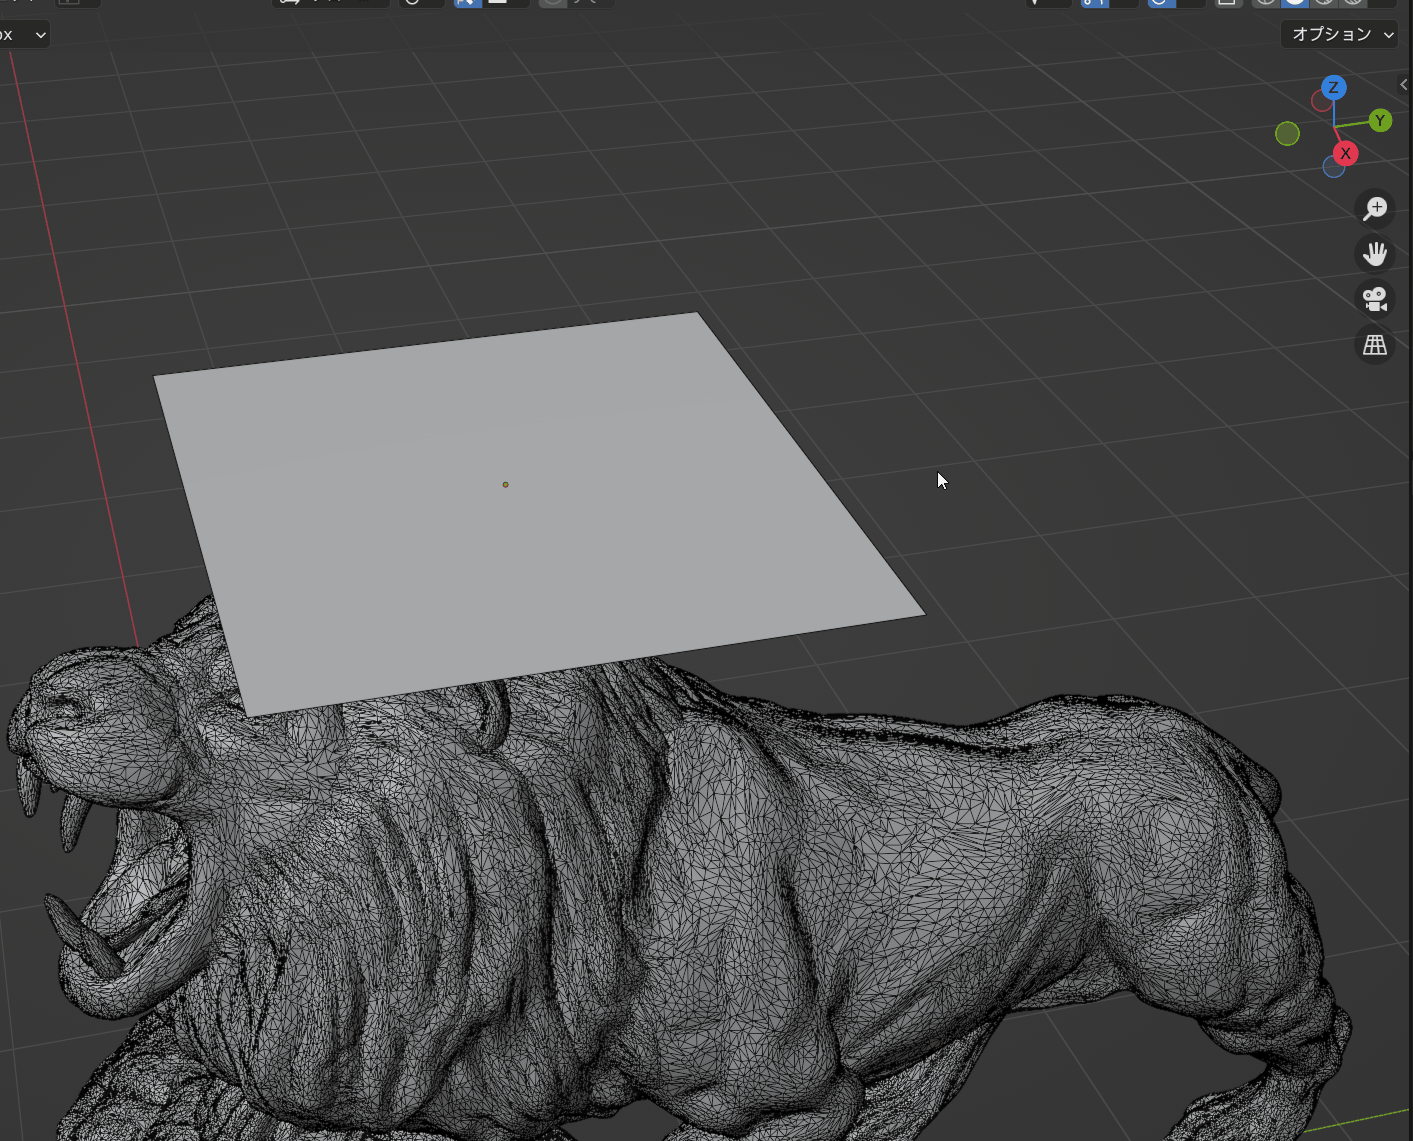
Task: Open the dropdown ending in 'ox'
Action: point(24,35)
